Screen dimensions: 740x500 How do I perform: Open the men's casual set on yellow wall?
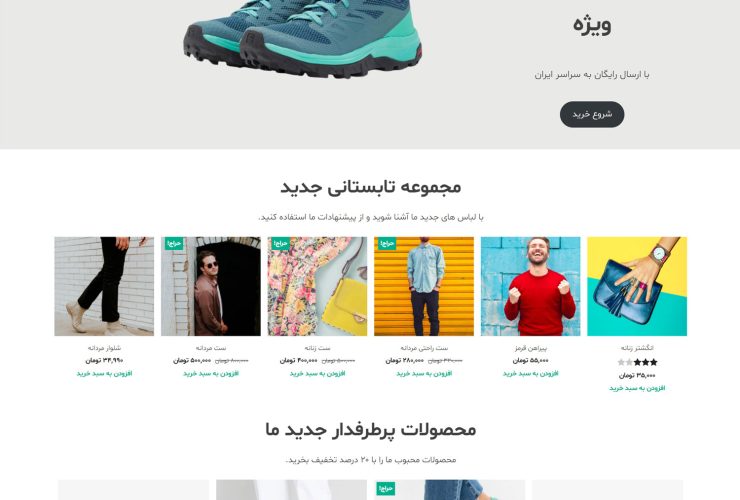tap(424, 286)
